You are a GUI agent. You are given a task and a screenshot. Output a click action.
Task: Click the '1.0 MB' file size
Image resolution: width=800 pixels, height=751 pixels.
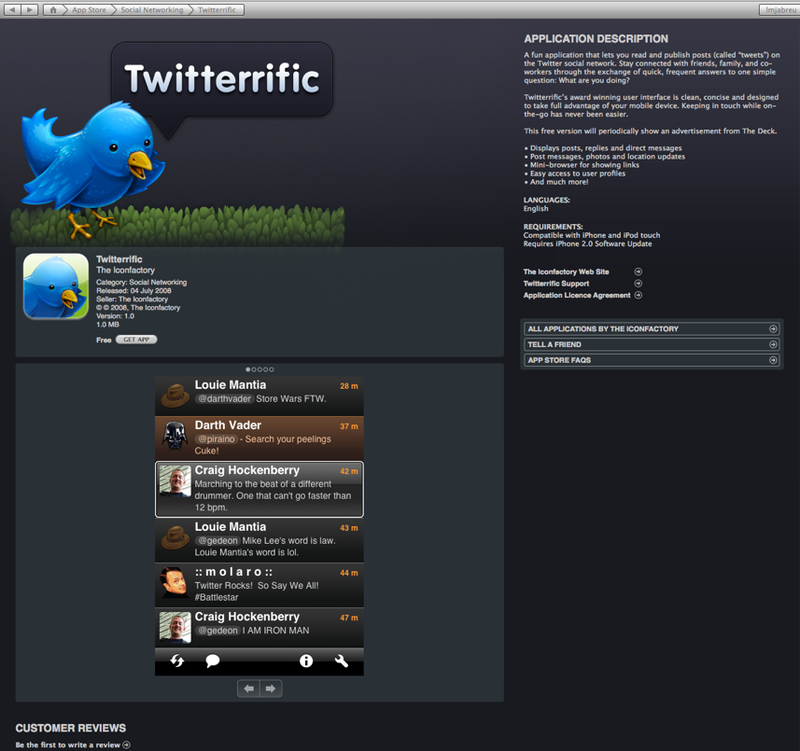pyautogui.click(x=108, y=324)
